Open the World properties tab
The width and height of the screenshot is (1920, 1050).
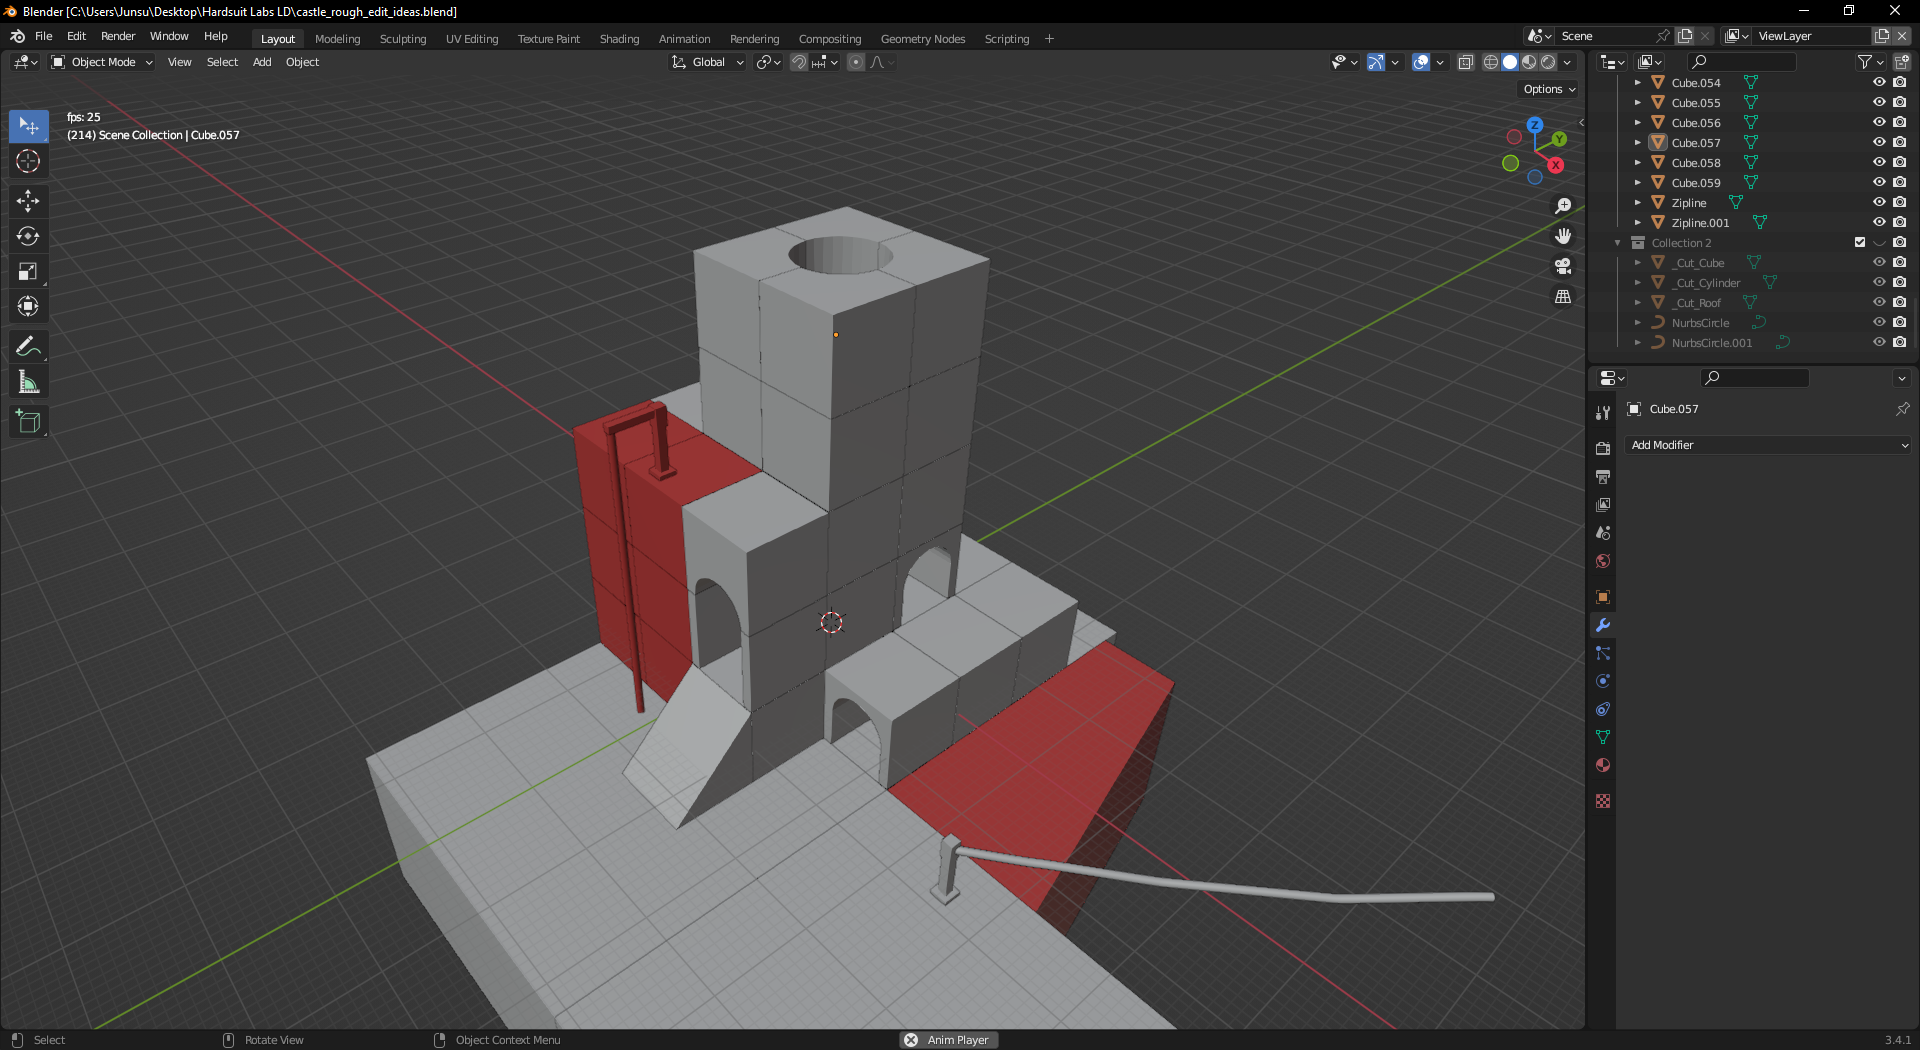pyautogui.click(x=1603, y=561)
